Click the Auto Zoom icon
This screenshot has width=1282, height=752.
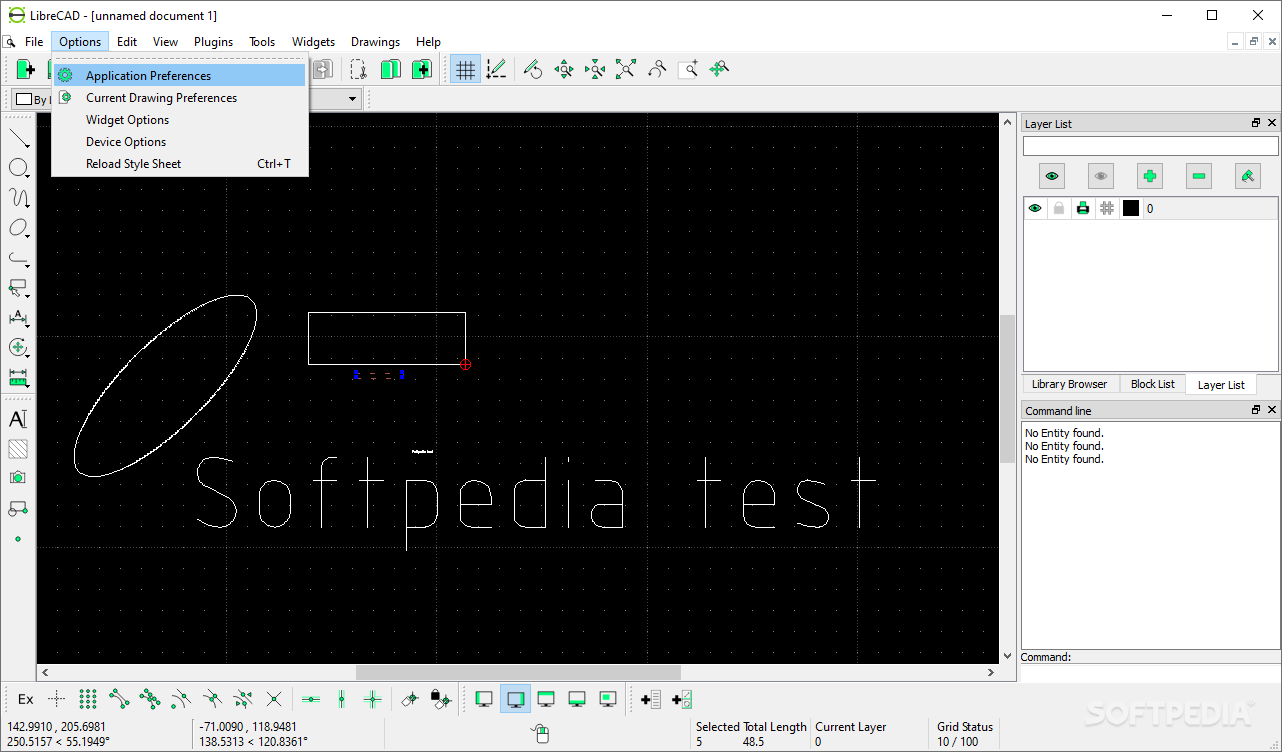click(626, 69)
